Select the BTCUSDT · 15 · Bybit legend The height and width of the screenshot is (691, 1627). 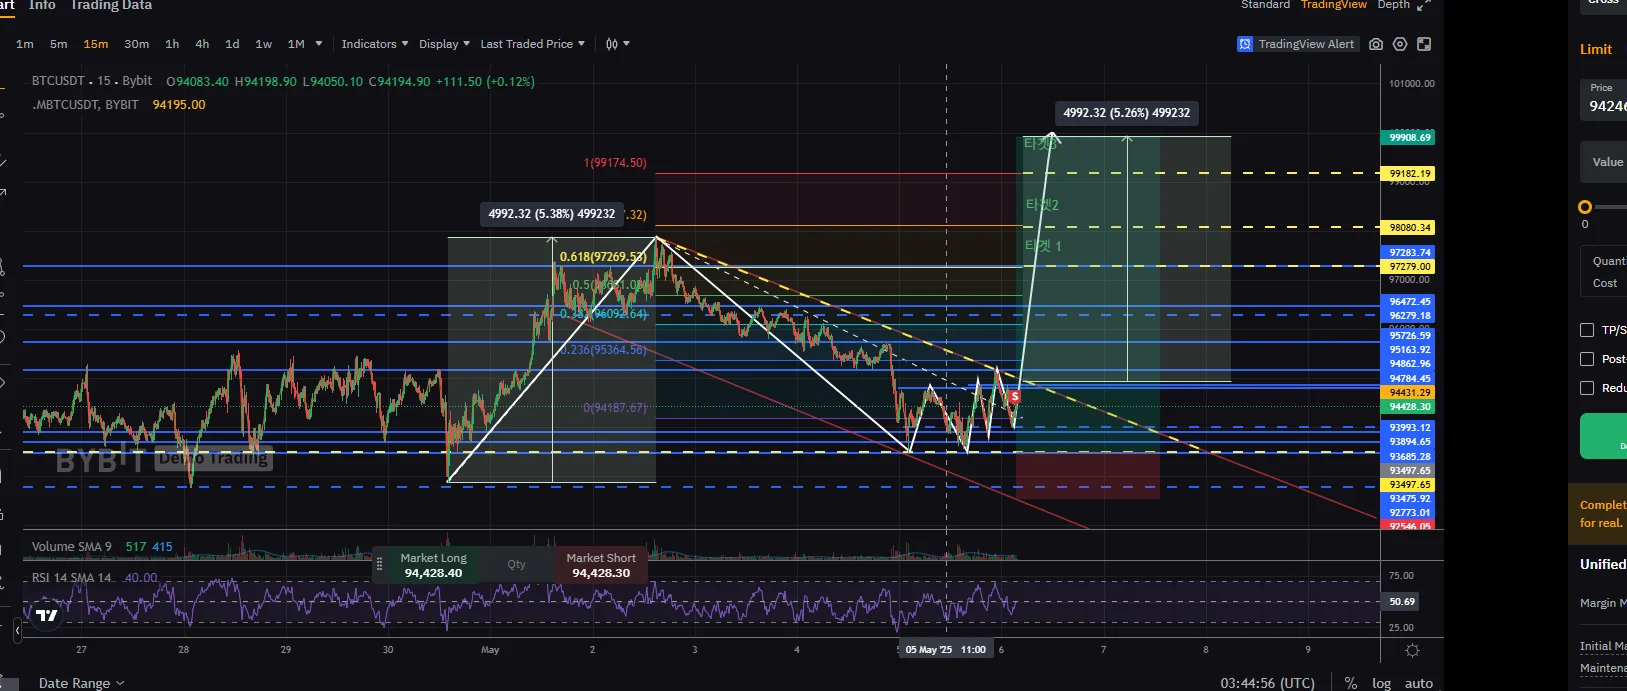pyautogui.click(x=92, y=81)
